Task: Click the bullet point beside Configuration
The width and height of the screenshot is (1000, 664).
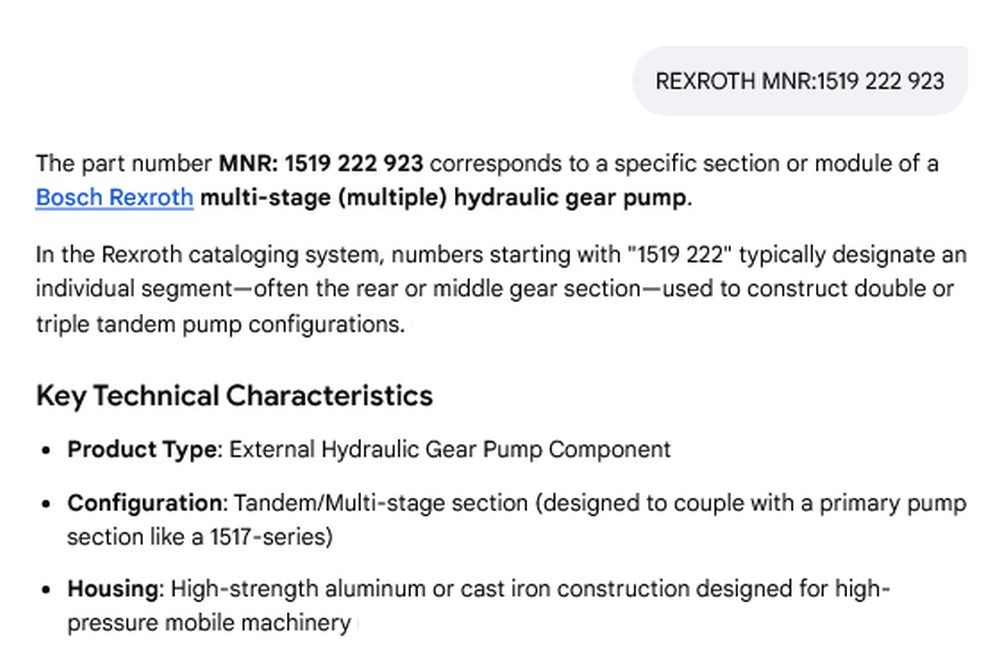Action: tap(45, 504)
